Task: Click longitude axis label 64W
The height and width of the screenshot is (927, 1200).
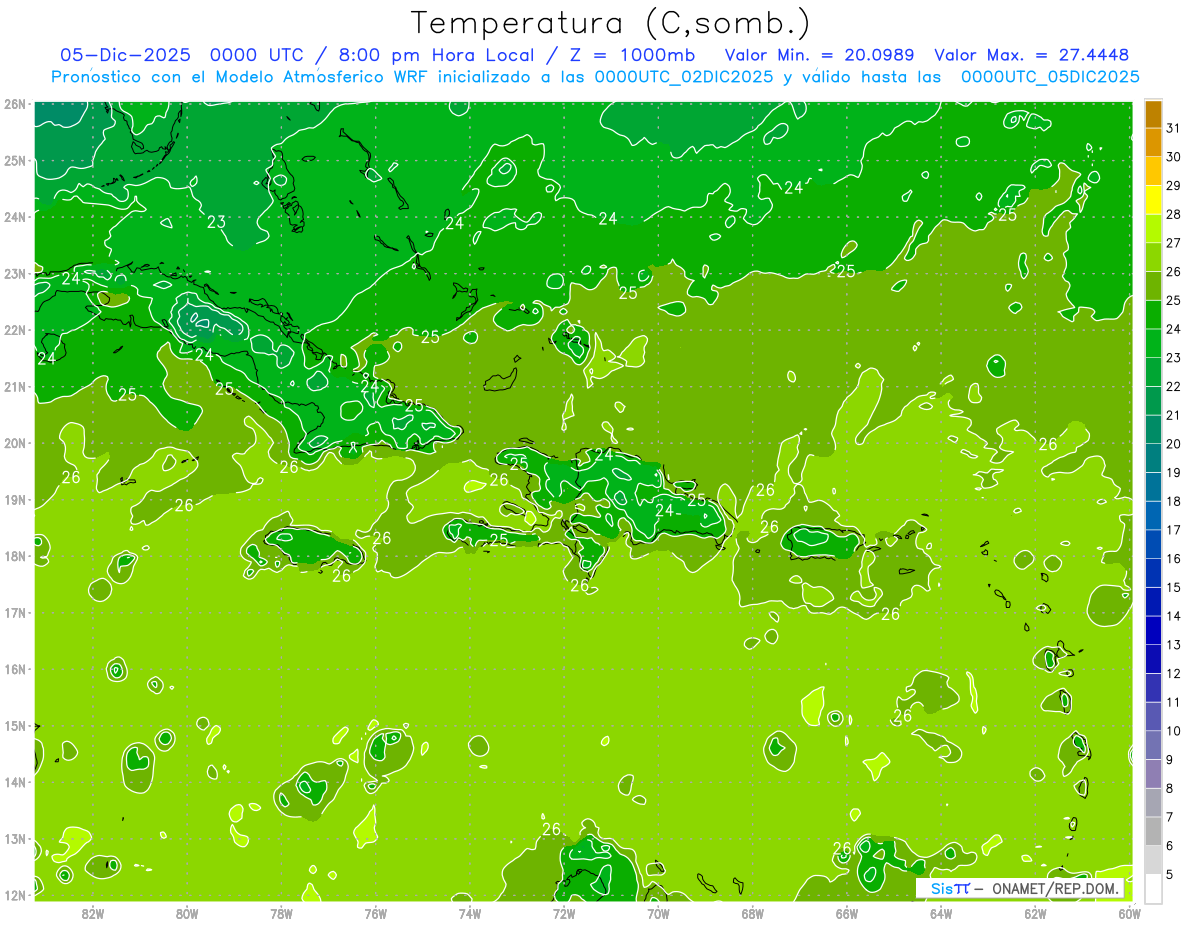Action: point(941,913)
